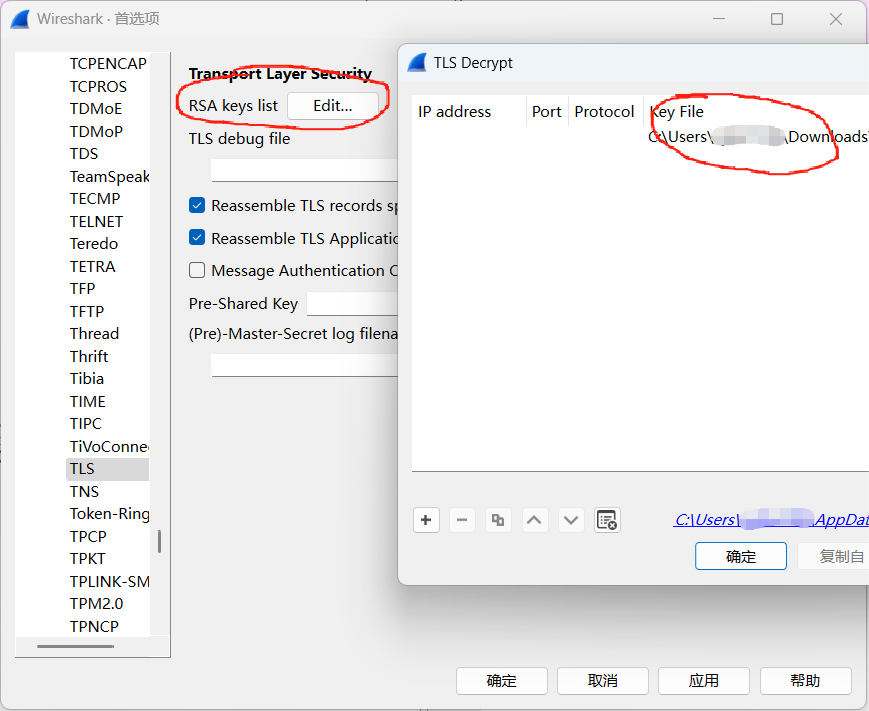
Task: Select TeamSpeak in protocol list
Action: (x=109, y=176)
